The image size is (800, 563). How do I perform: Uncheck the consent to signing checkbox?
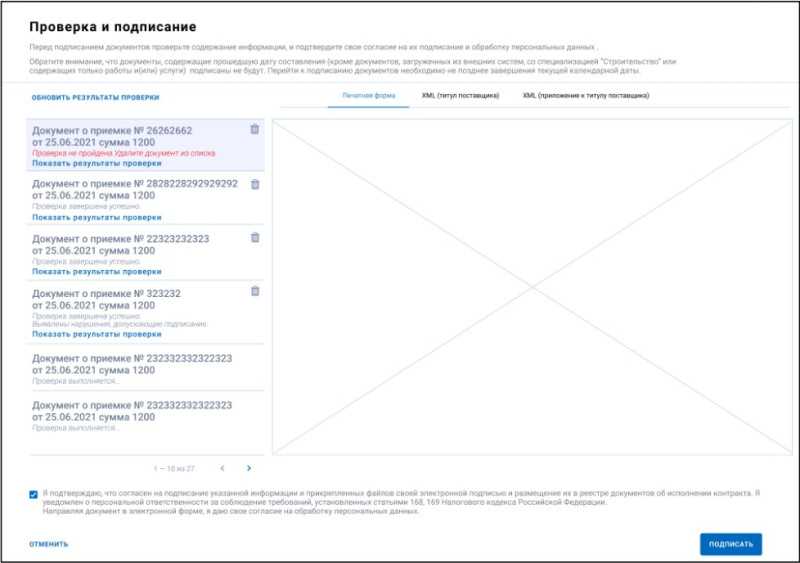click(x=34, y=494)
